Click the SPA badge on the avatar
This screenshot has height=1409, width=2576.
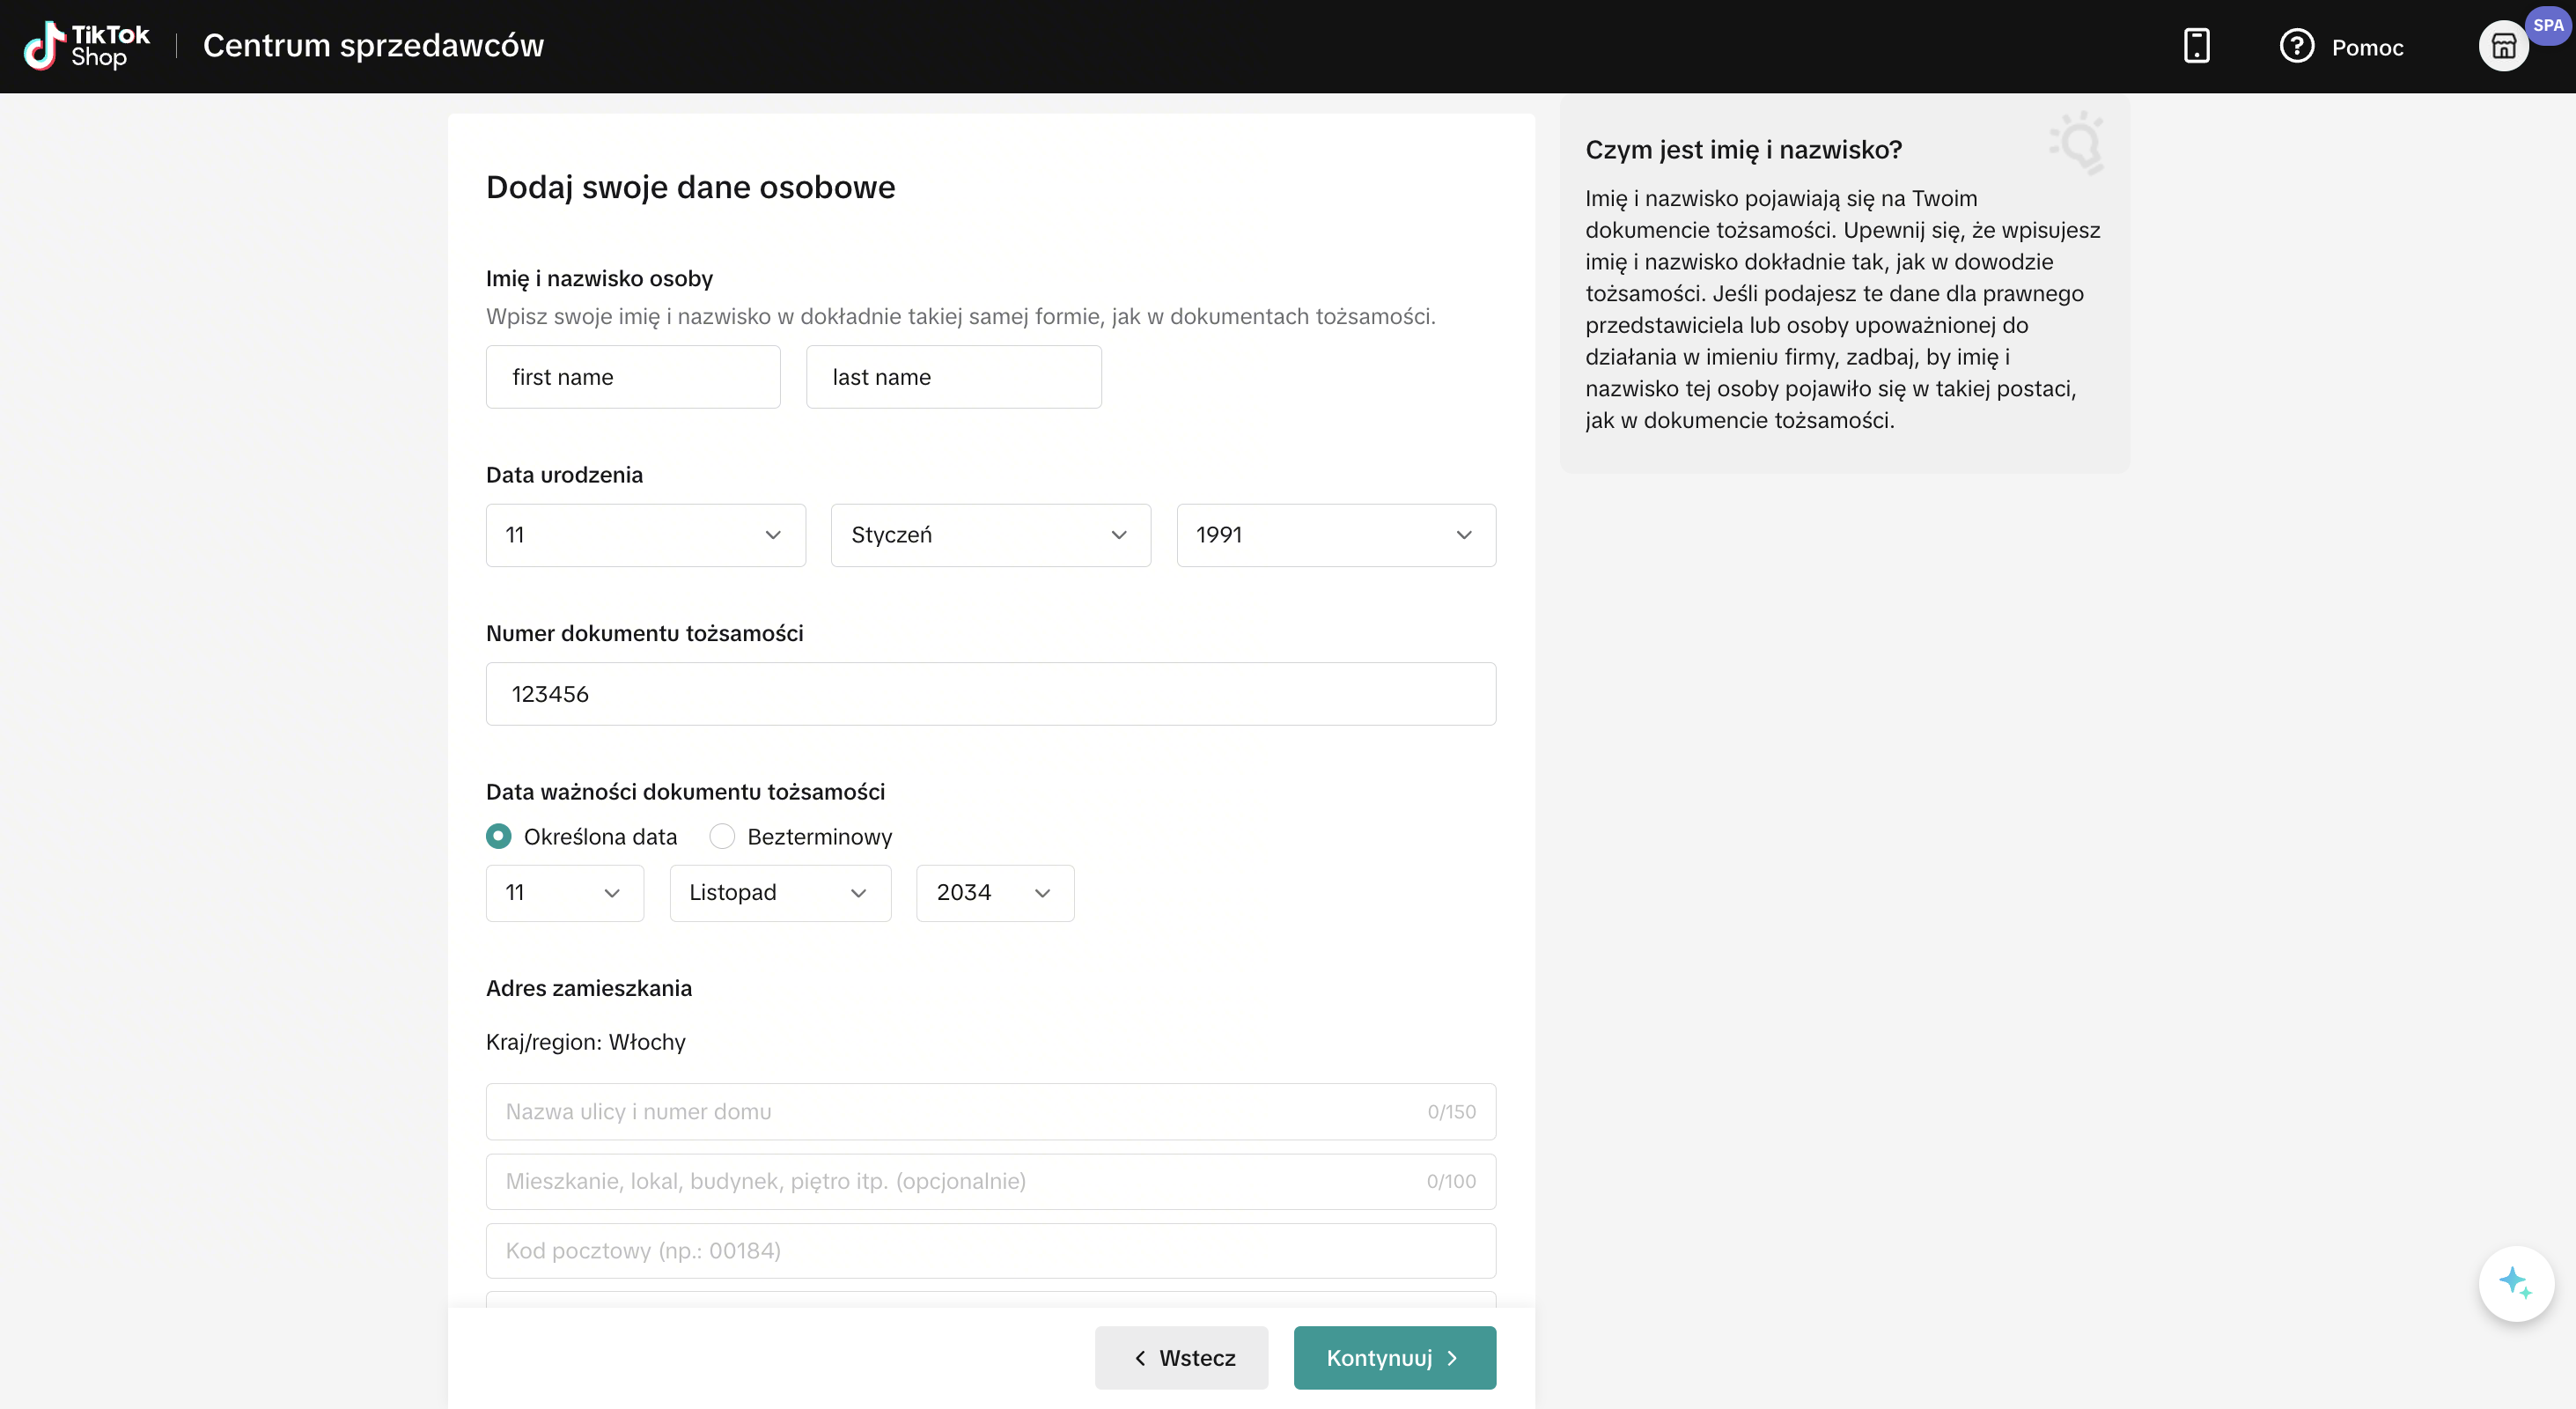[x=2548, y=25]
